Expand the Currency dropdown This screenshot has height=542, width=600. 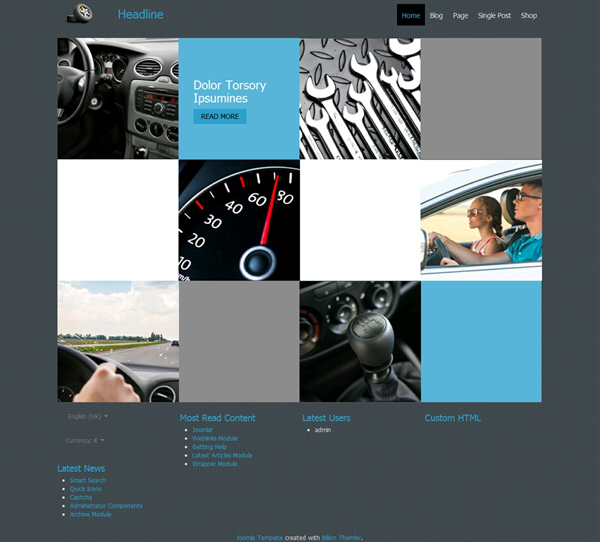point(85,440)
